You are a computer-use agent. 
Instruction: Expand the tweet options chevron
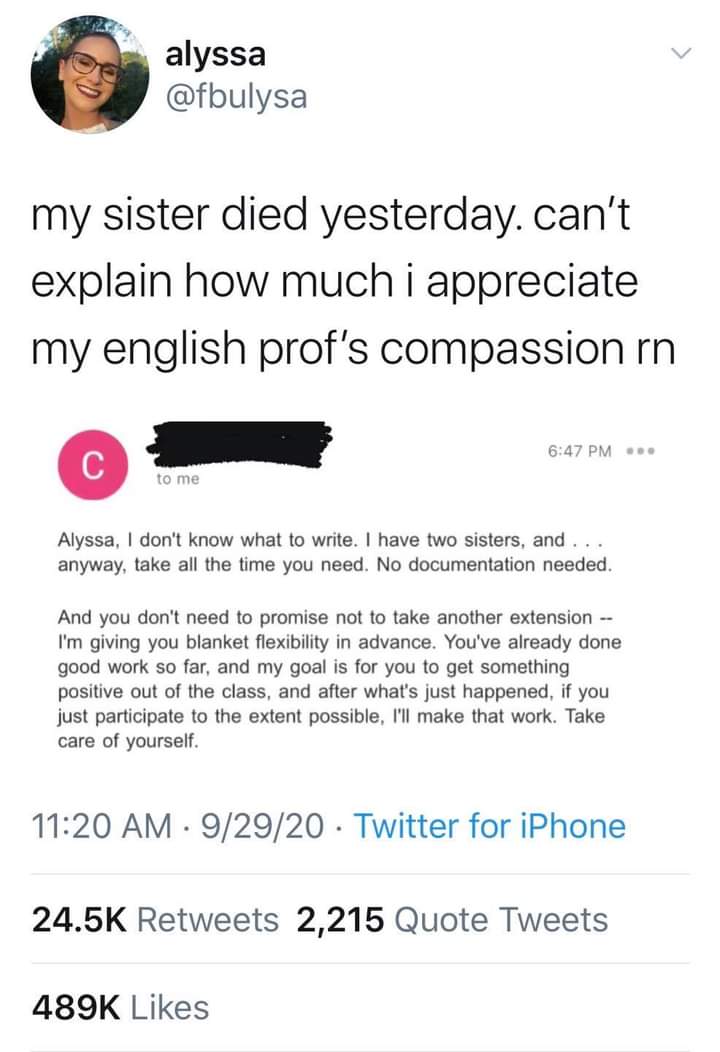tap(680, 52)
